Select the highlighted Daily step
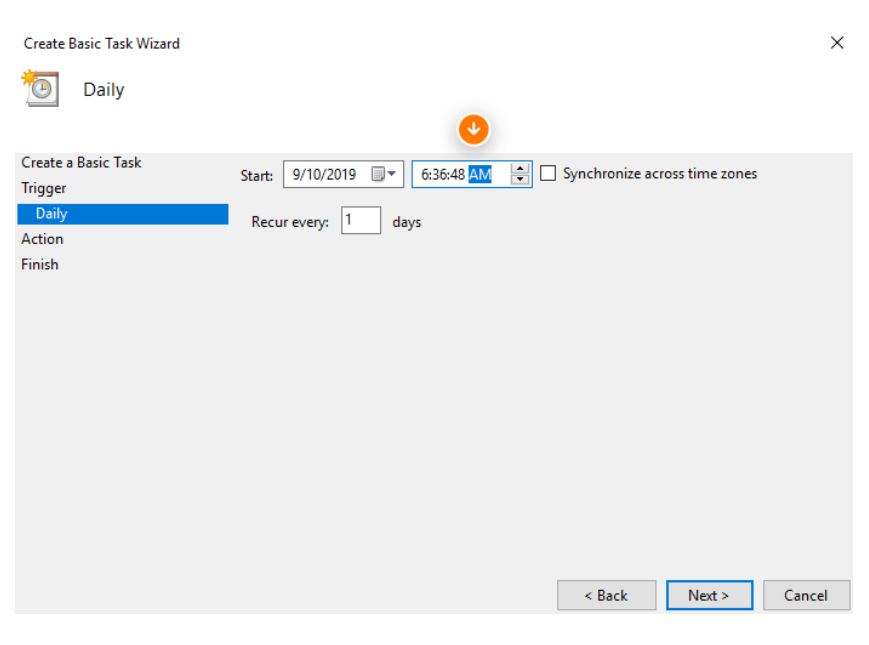This screenshot has height=645, width=869. [51, 213]
